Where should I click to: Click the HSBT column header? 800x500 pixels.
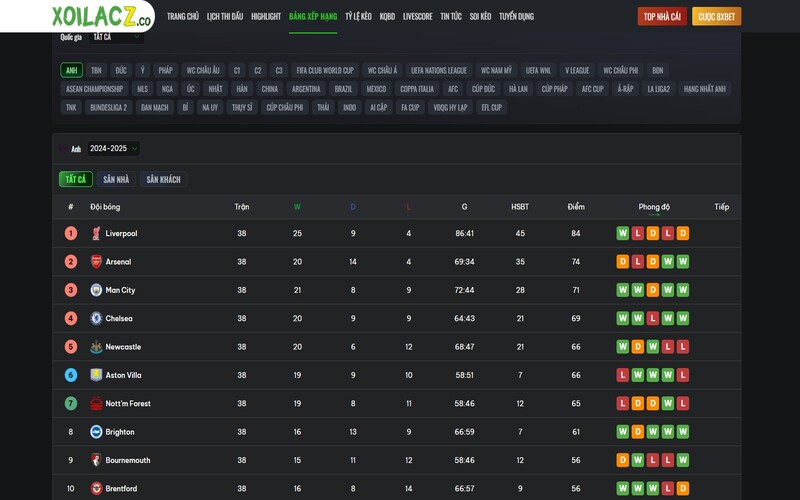coord(520,207)
